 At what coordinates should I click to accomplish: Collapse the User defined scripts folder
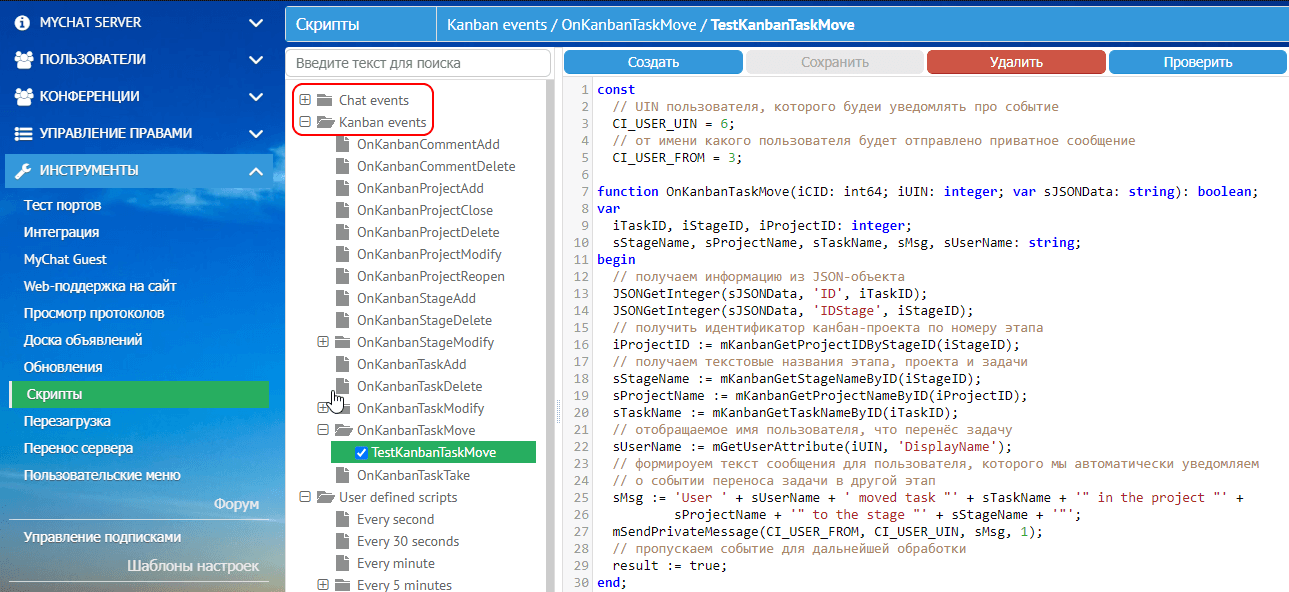pos(306,496)
